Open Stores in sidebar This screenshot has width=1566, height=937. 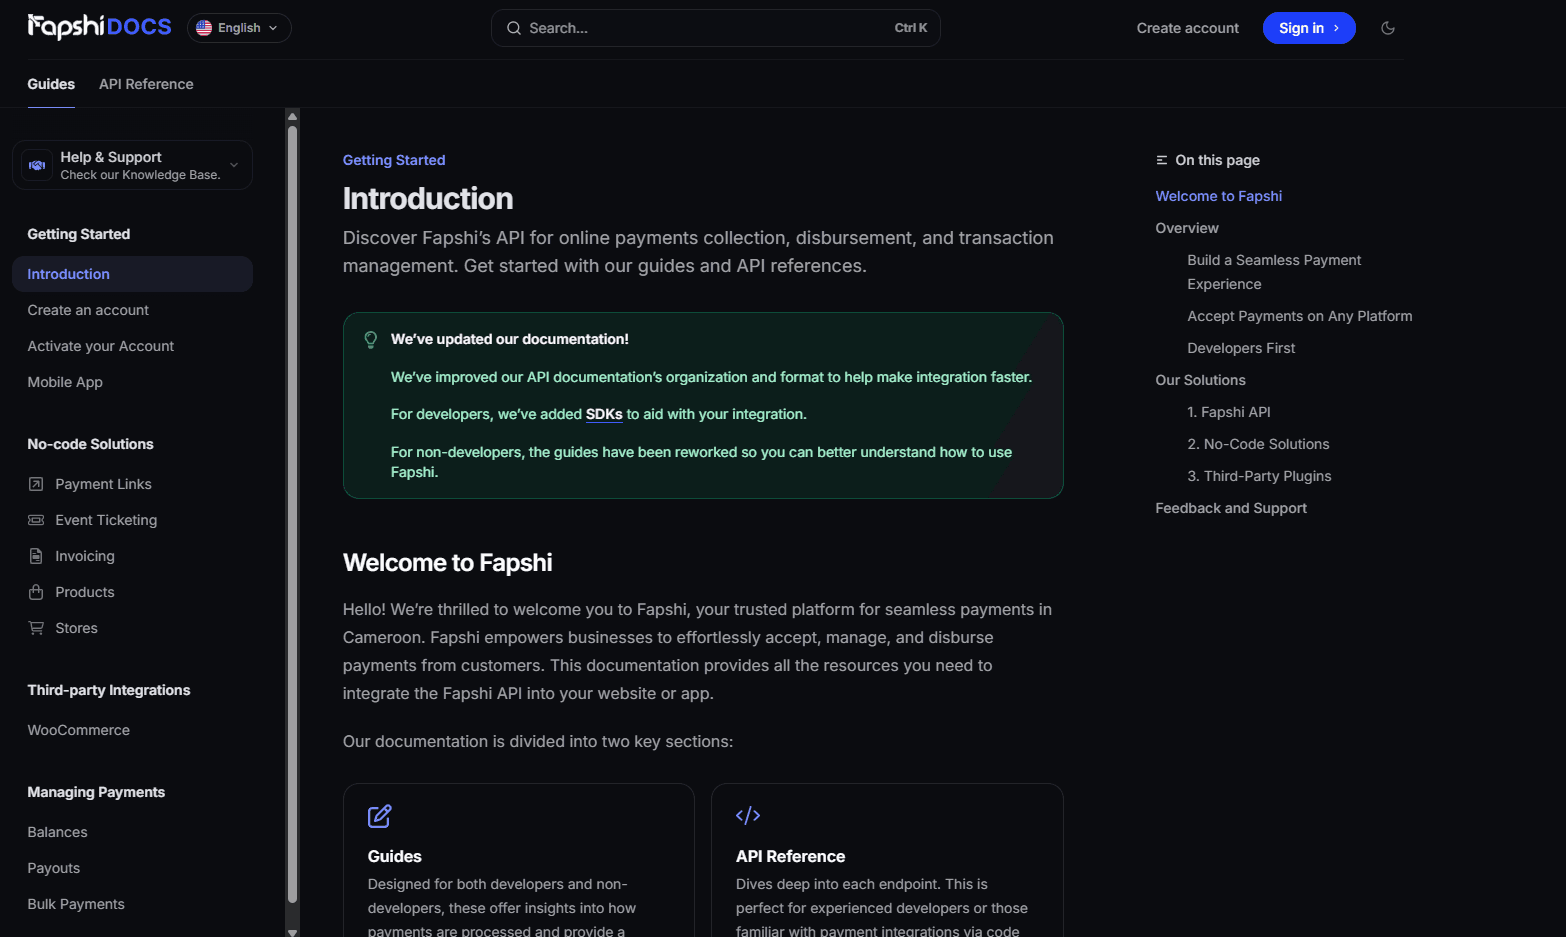tap(76, 628)
